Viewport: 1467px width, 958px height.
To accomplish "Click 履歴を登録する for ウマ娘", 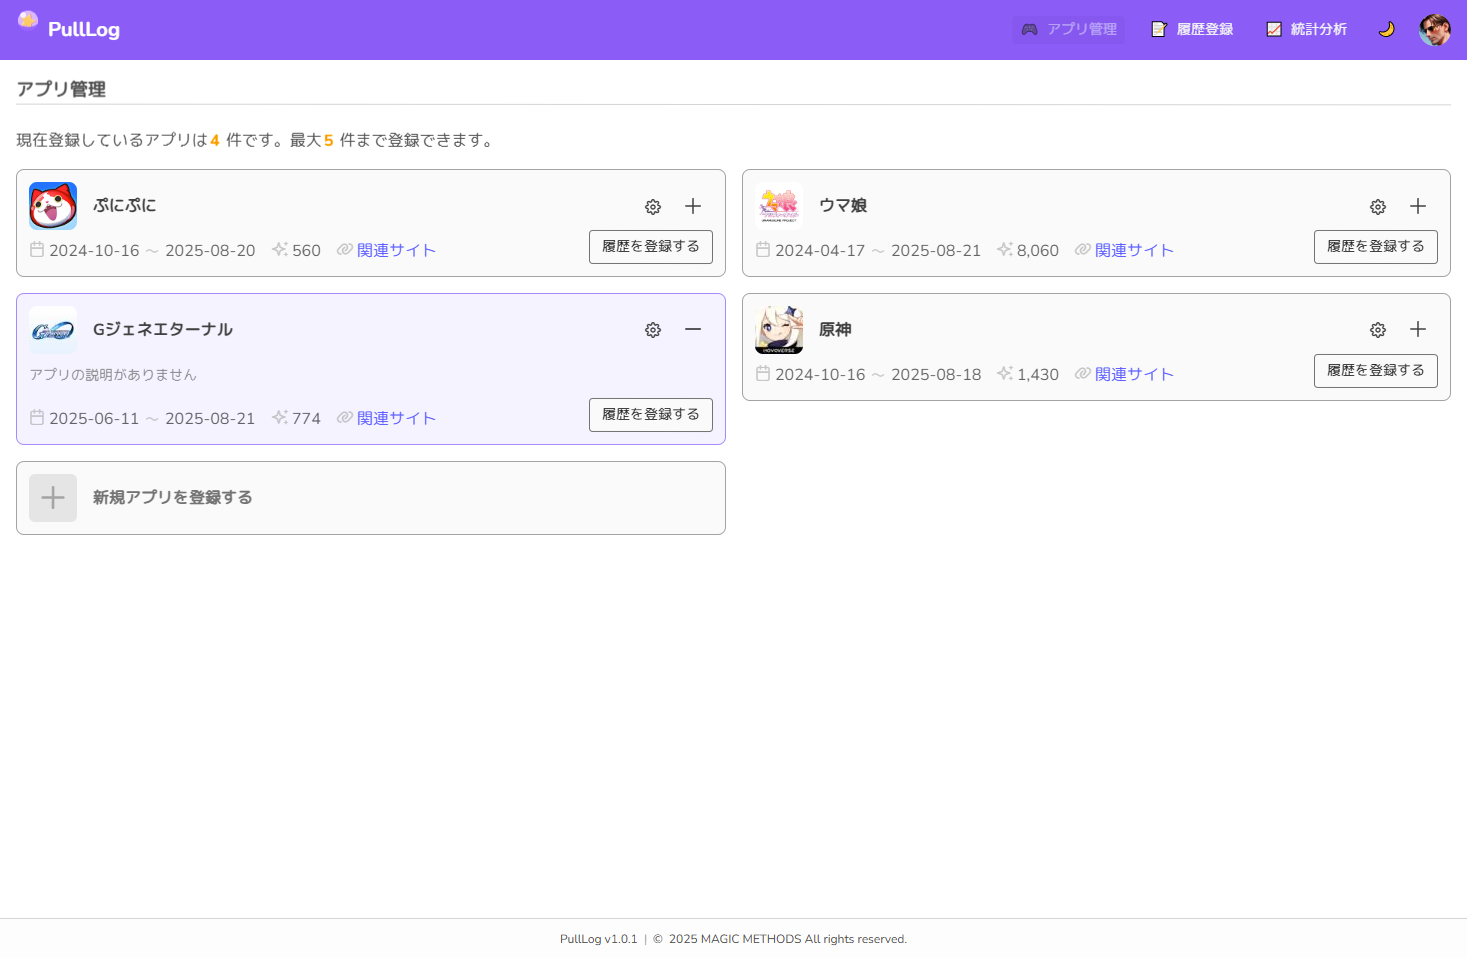I will coord(1376,247).
